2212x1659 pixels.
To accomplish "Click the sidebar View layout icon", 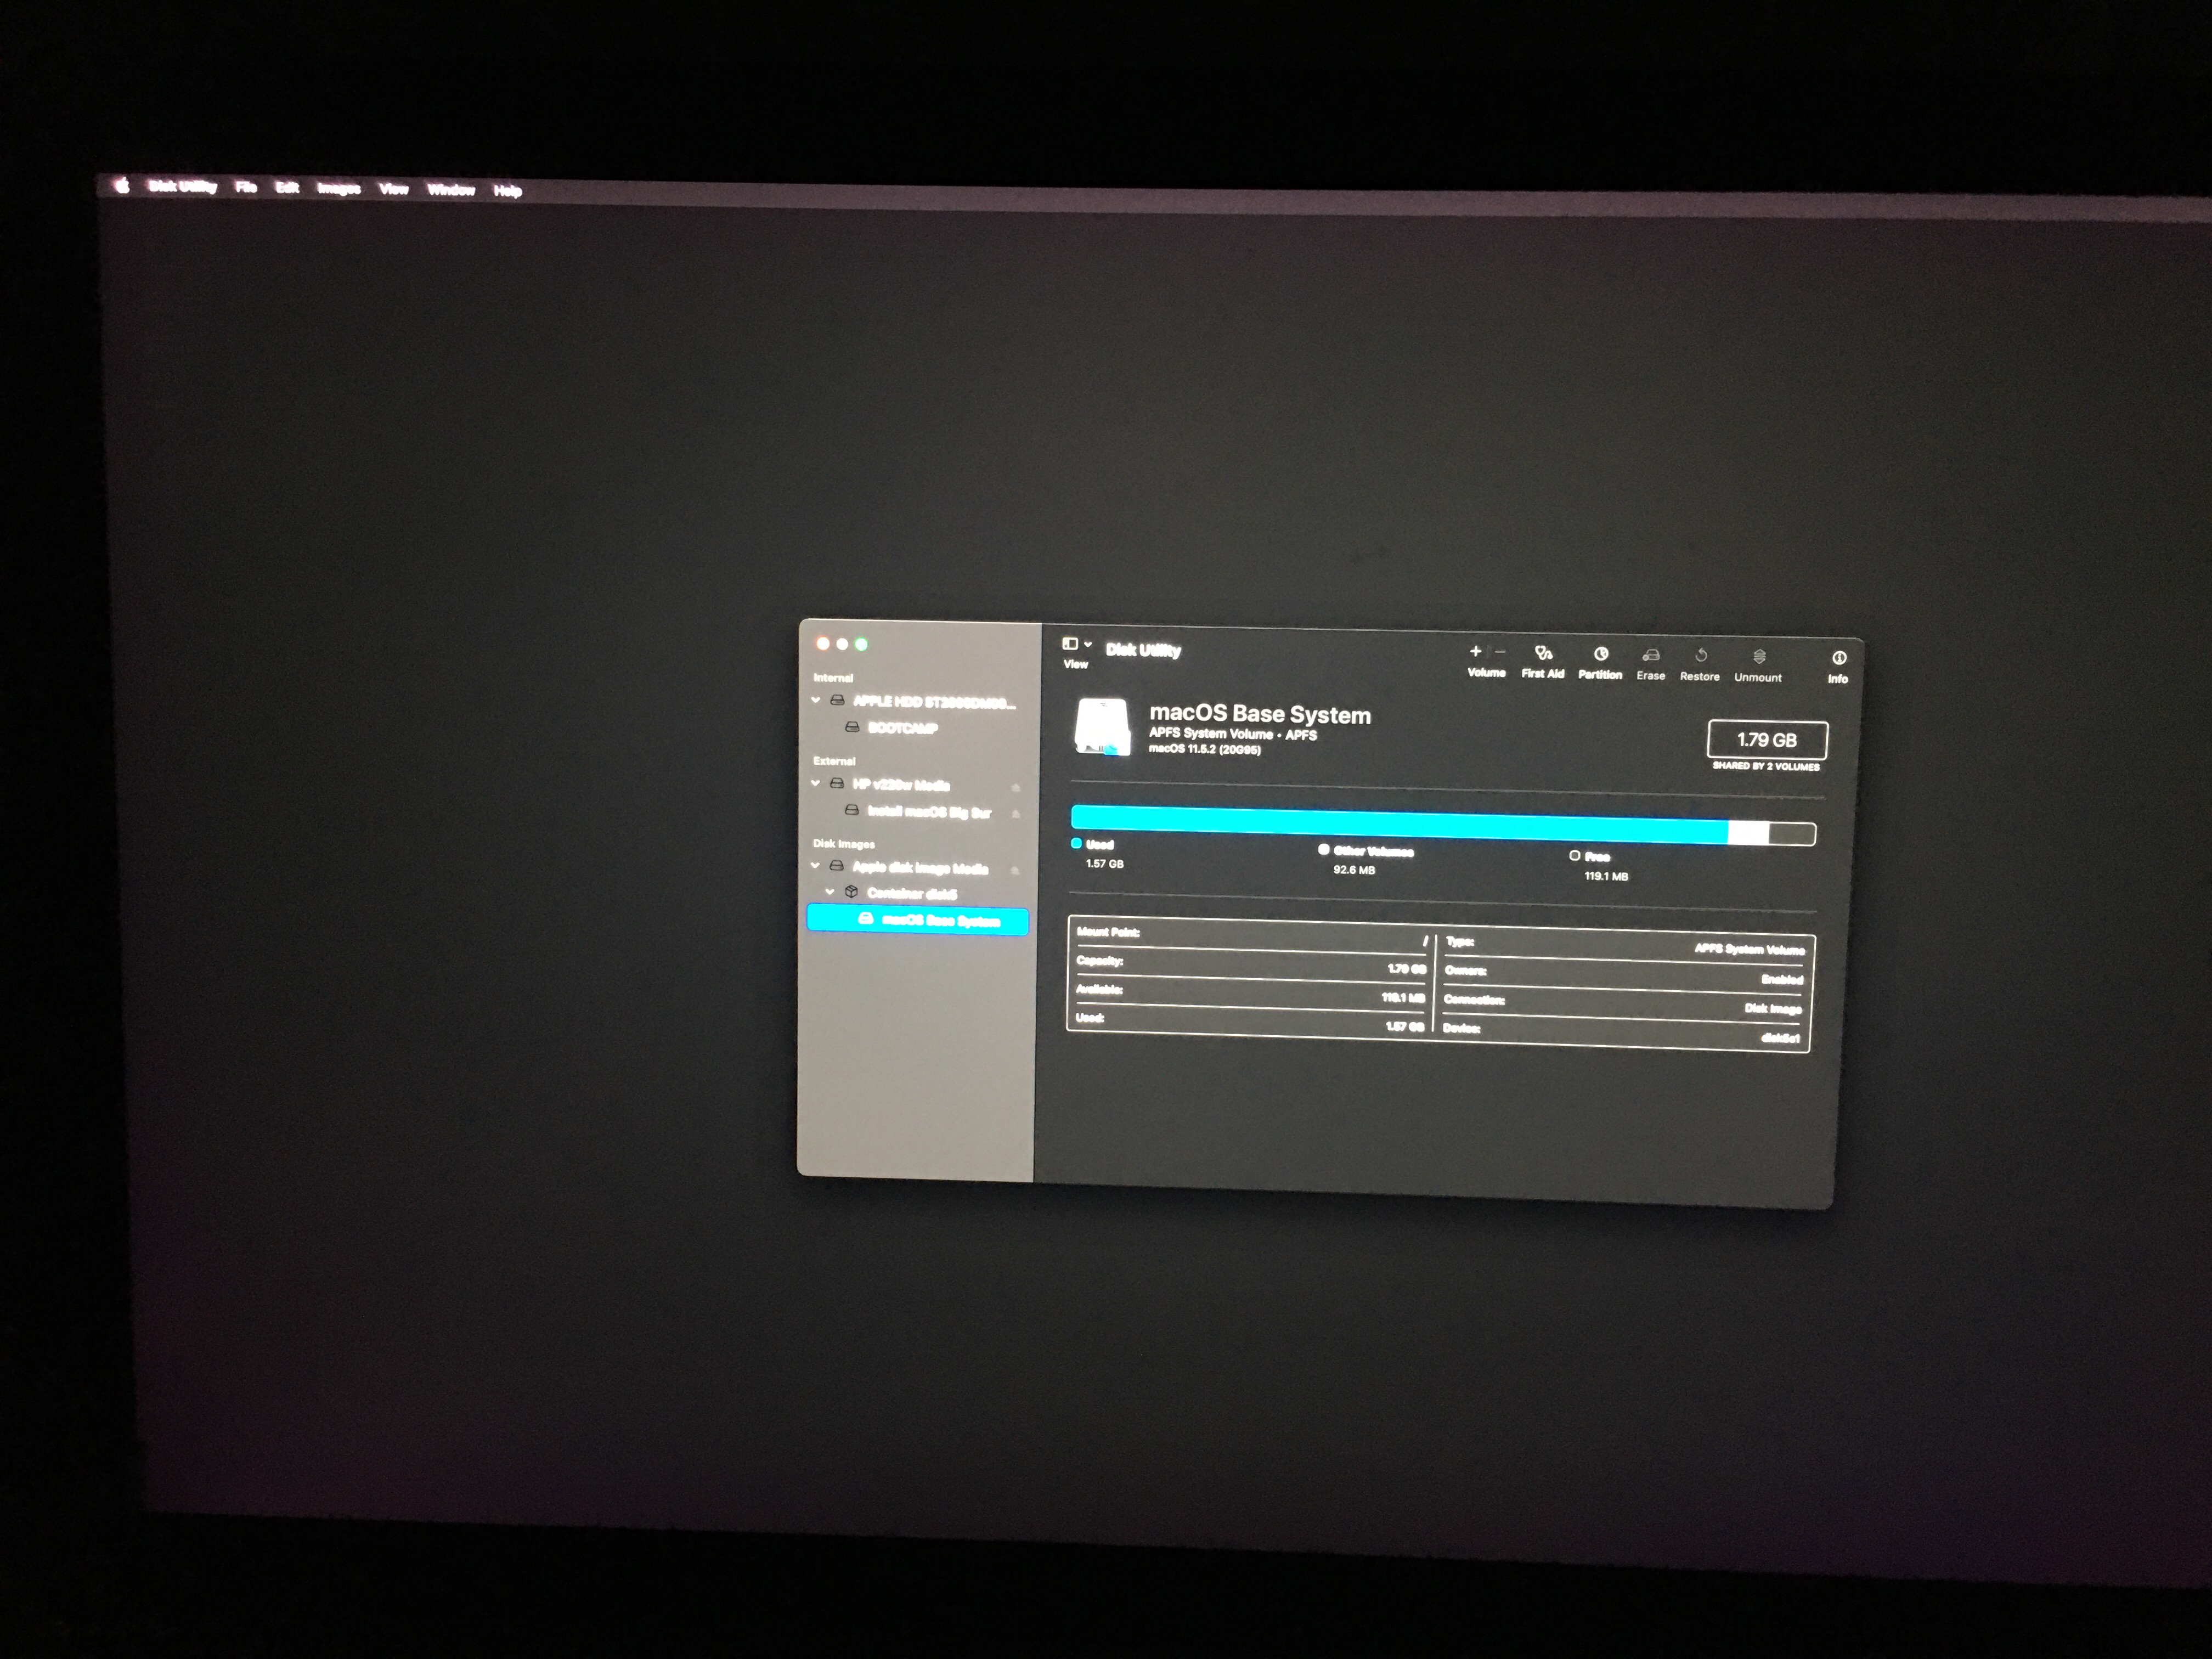I will tap(1070, 643).
